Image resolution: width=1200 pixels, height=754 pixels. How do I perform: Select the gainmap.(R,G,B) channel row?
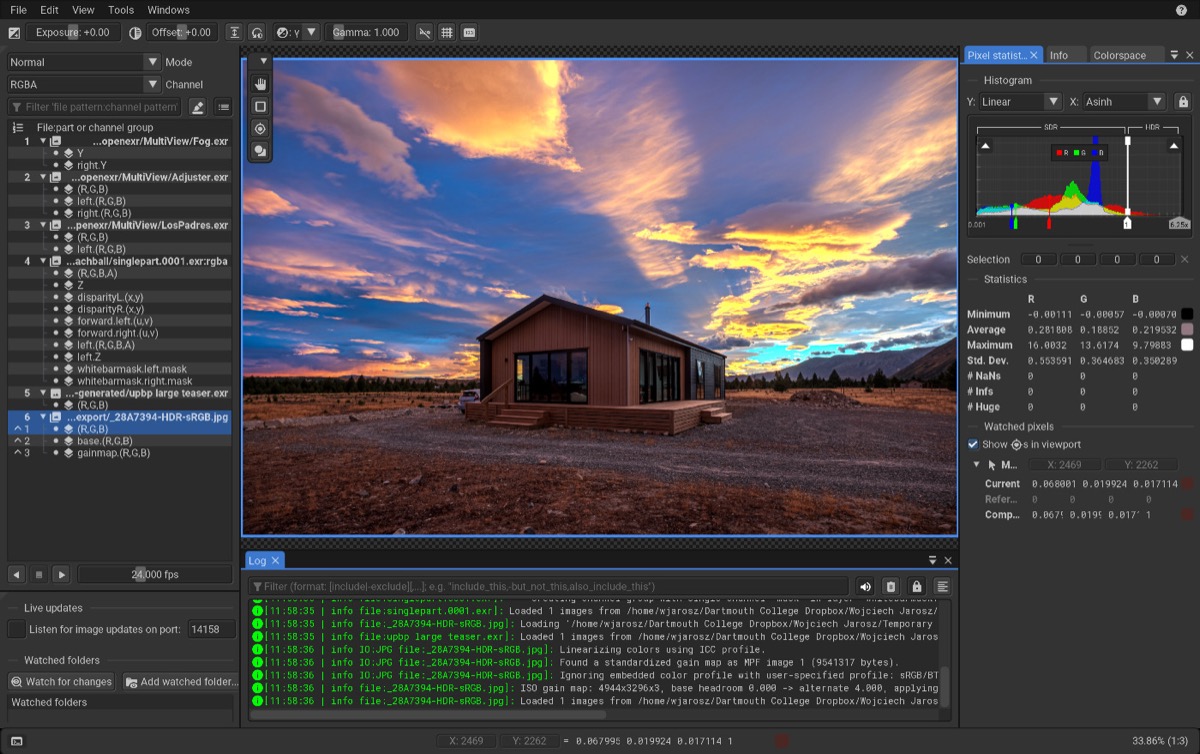tap(120, 453)
